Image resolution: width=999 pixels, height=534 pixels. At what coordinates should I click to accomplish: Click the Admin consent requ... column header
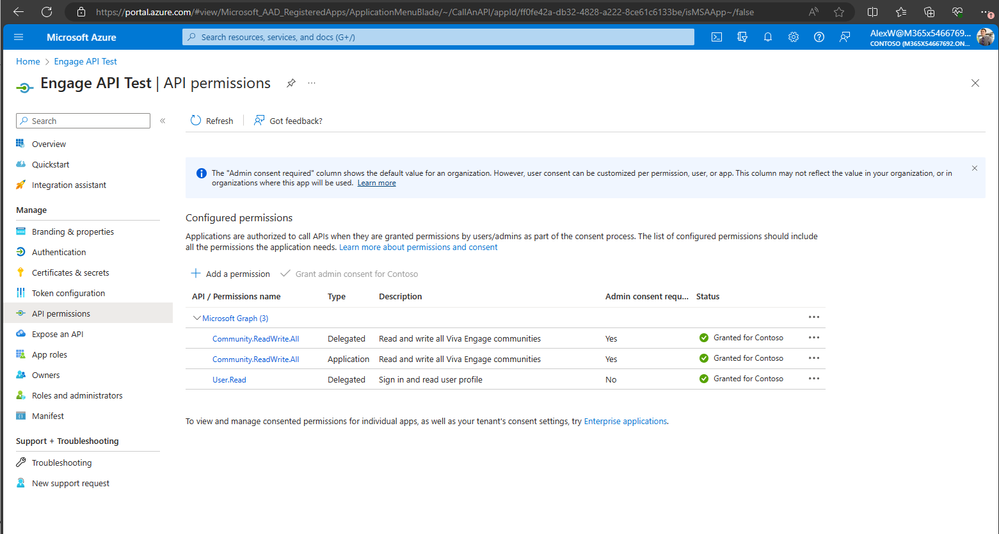(x=647, y=296)
